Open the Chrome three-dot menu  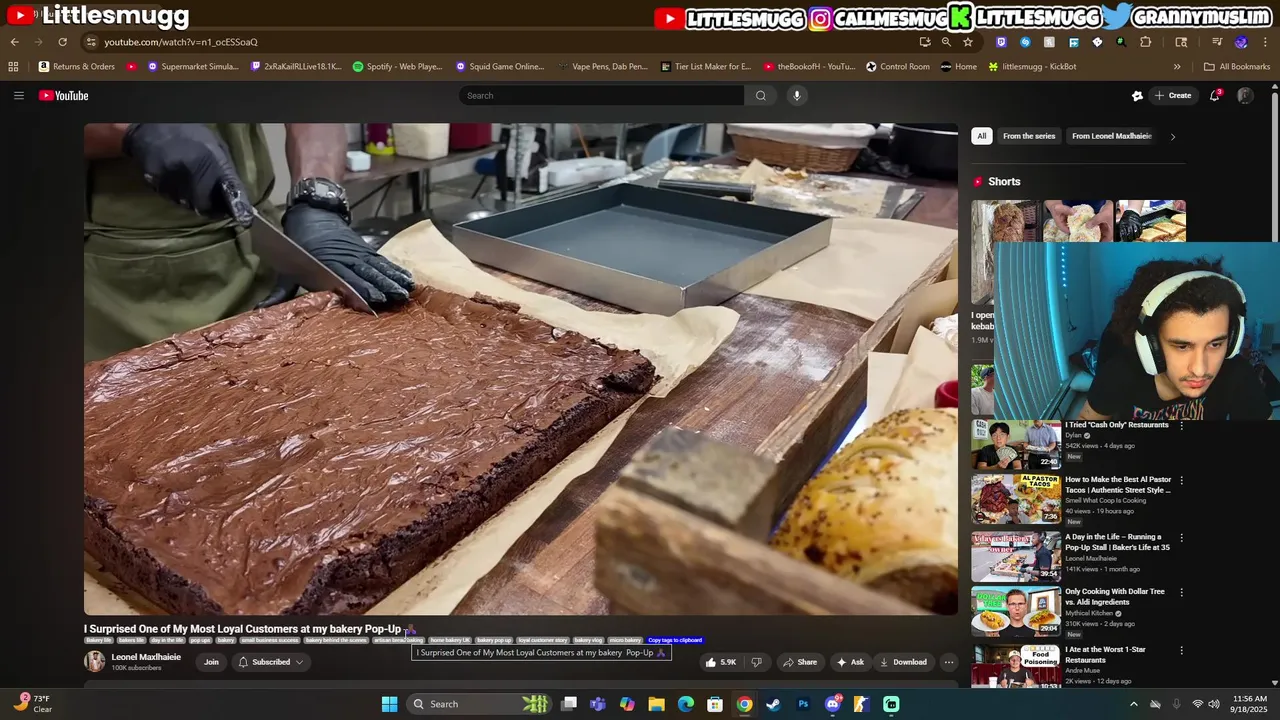pyautogui.click(x=1263, y=42)
